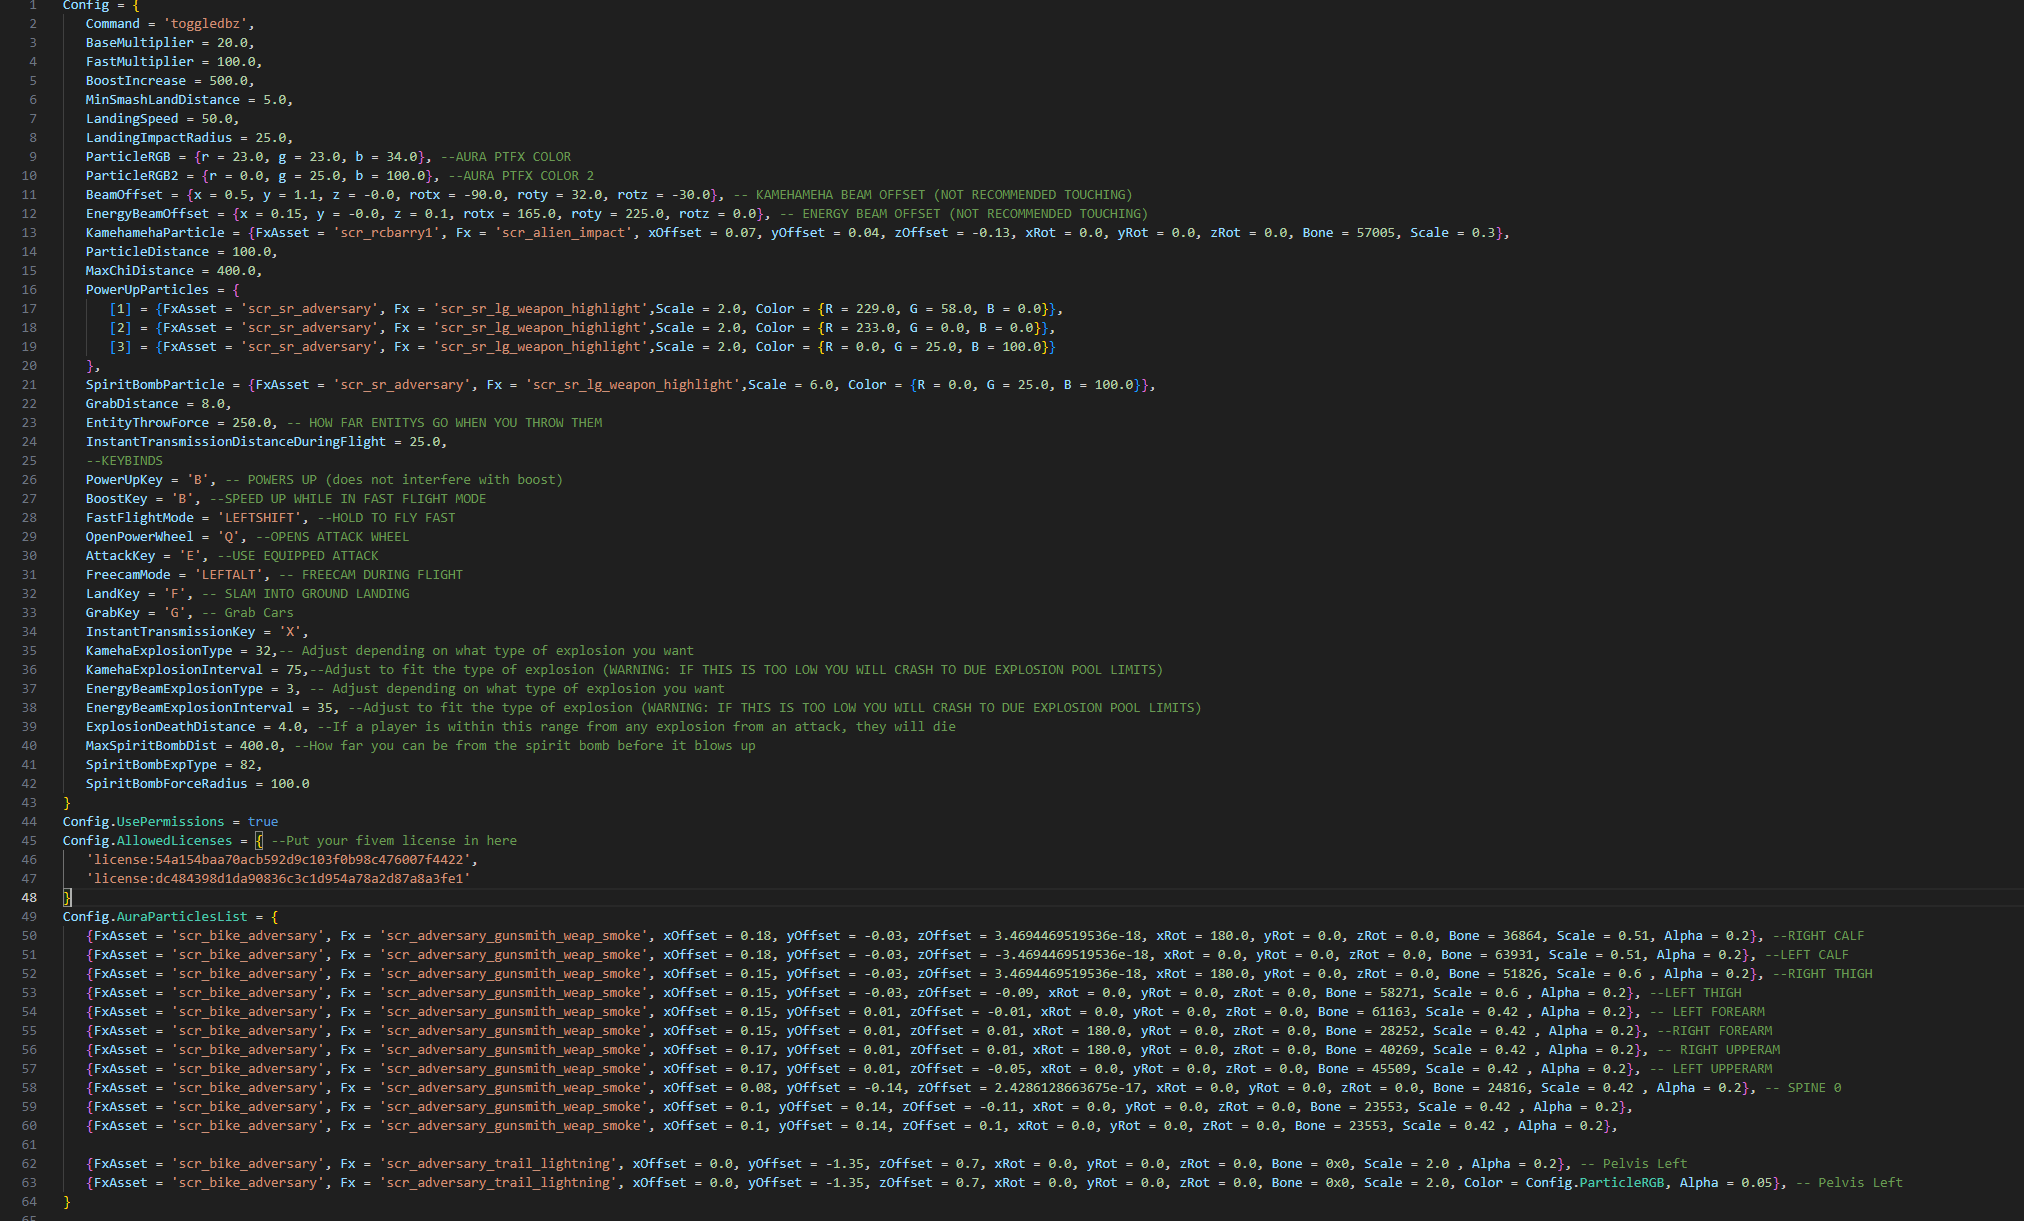Click the Config.ParticleRGB reference on line 63
This screenshot has width=2024, height=1221.
pos(1596,1182)
